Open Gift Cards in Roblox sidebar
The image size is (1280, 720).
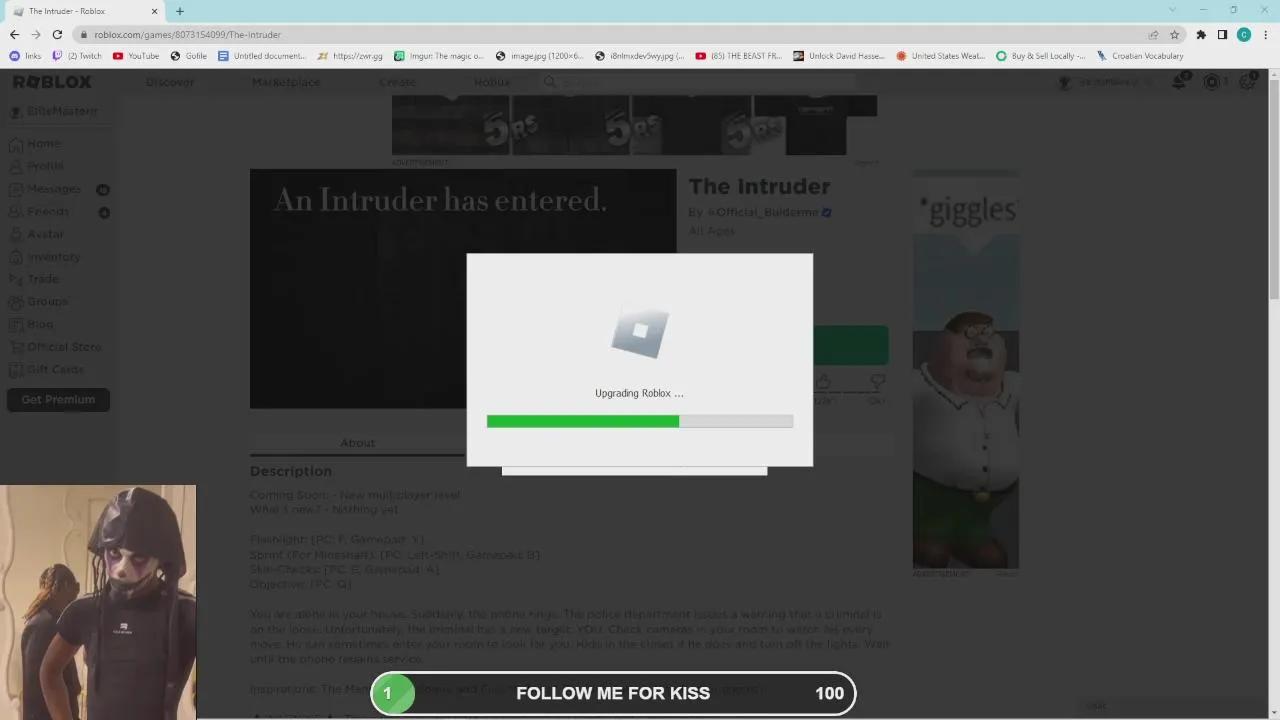[46, 369]
